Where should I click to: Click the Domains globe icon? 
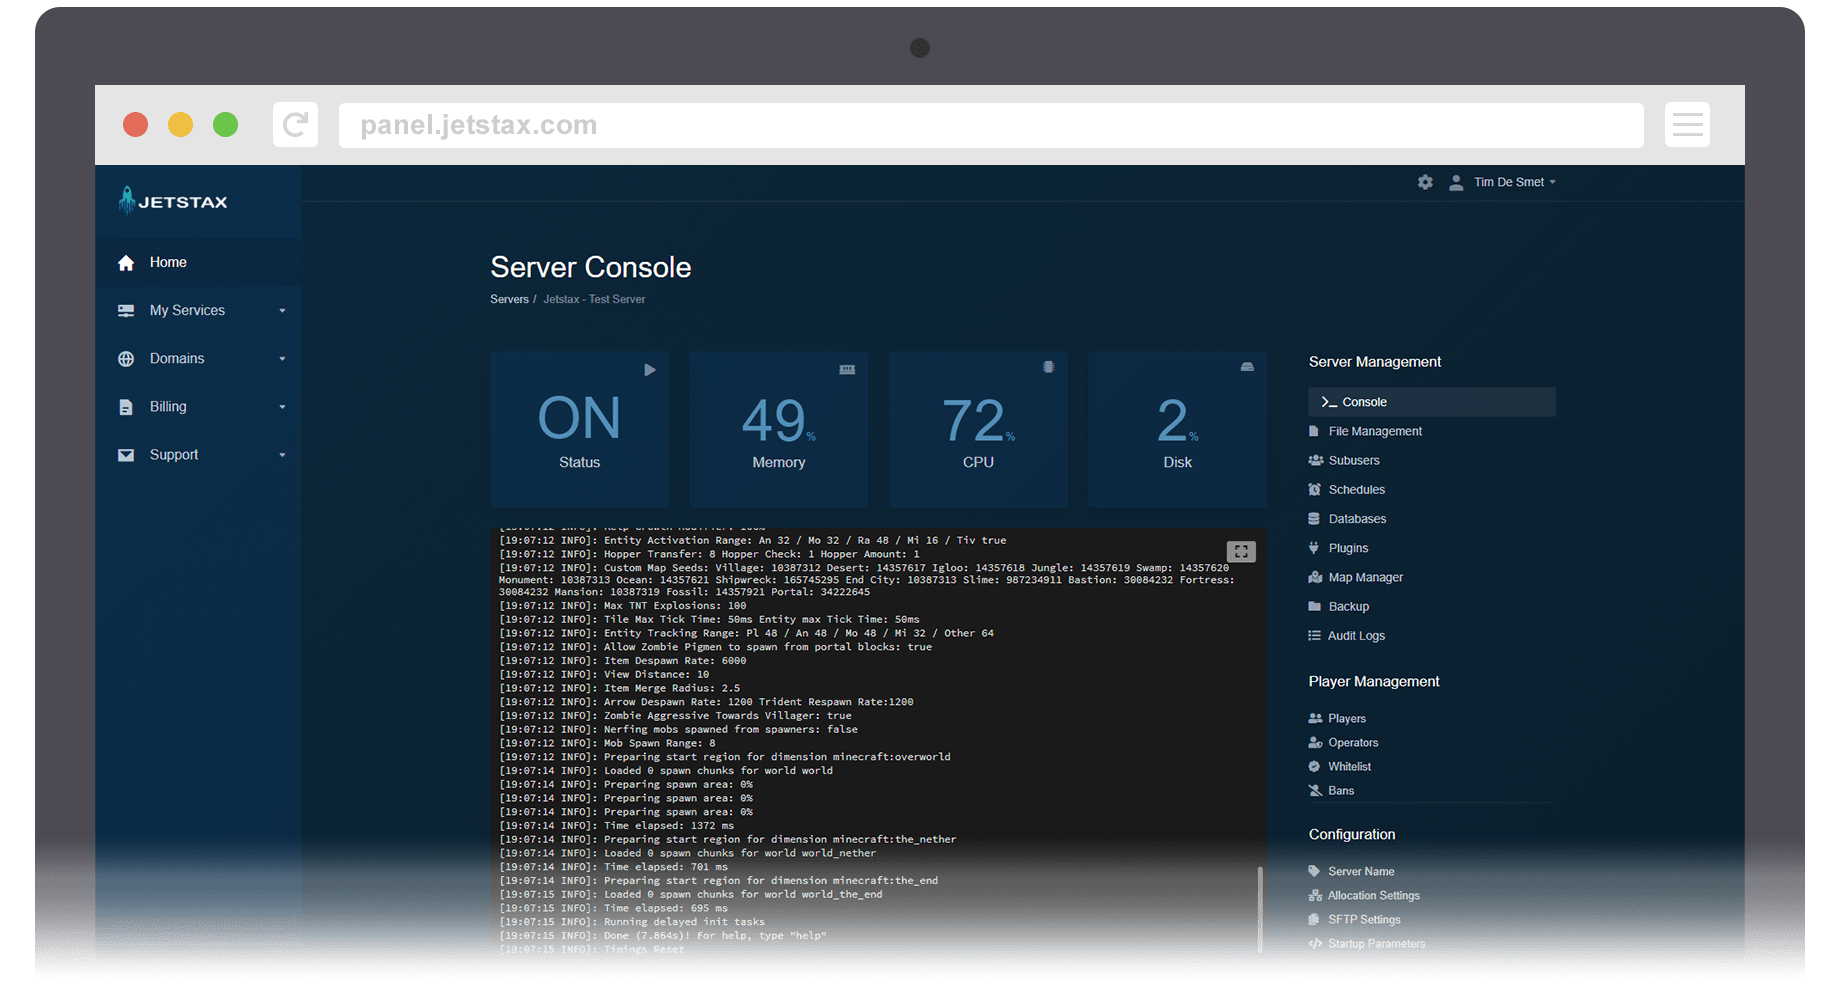click(126, 359)
